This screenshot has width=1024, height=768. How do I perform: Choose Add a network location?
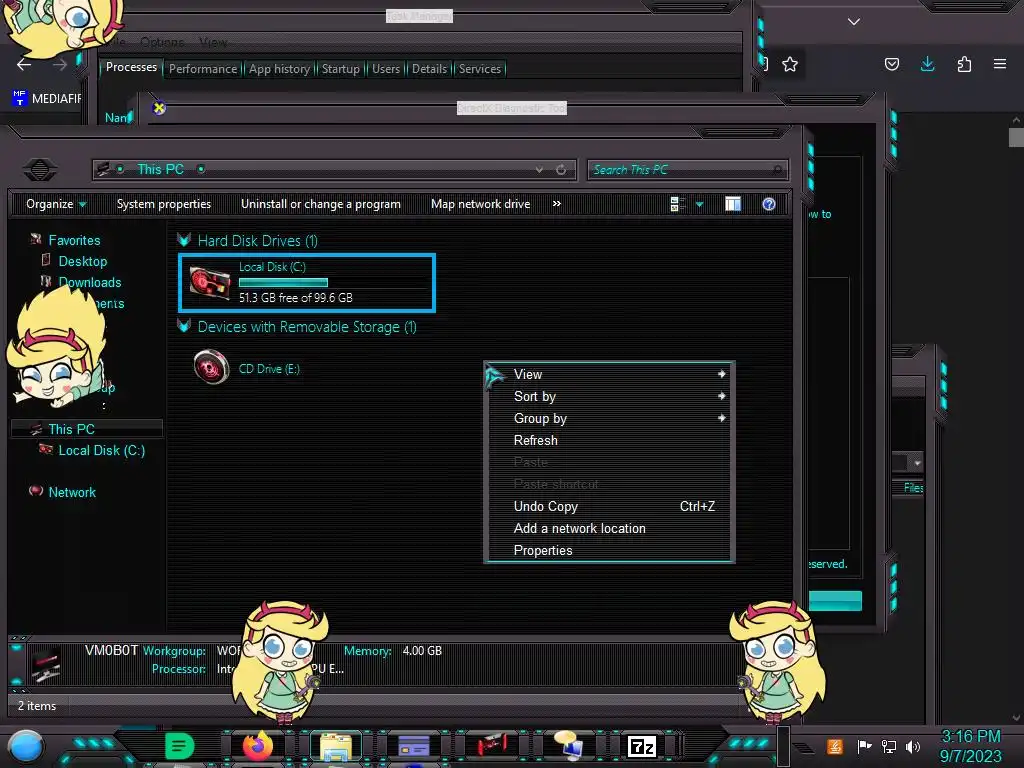tap(609, 528)
